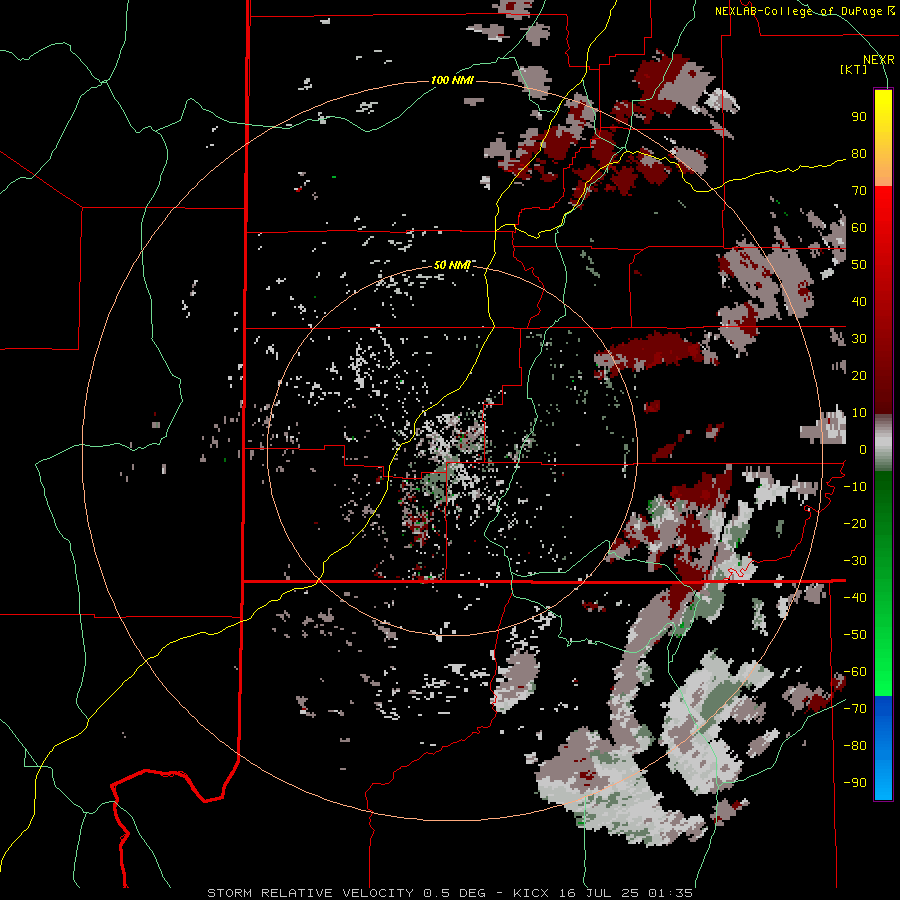Click the 90 value on velocity scale

859,117
